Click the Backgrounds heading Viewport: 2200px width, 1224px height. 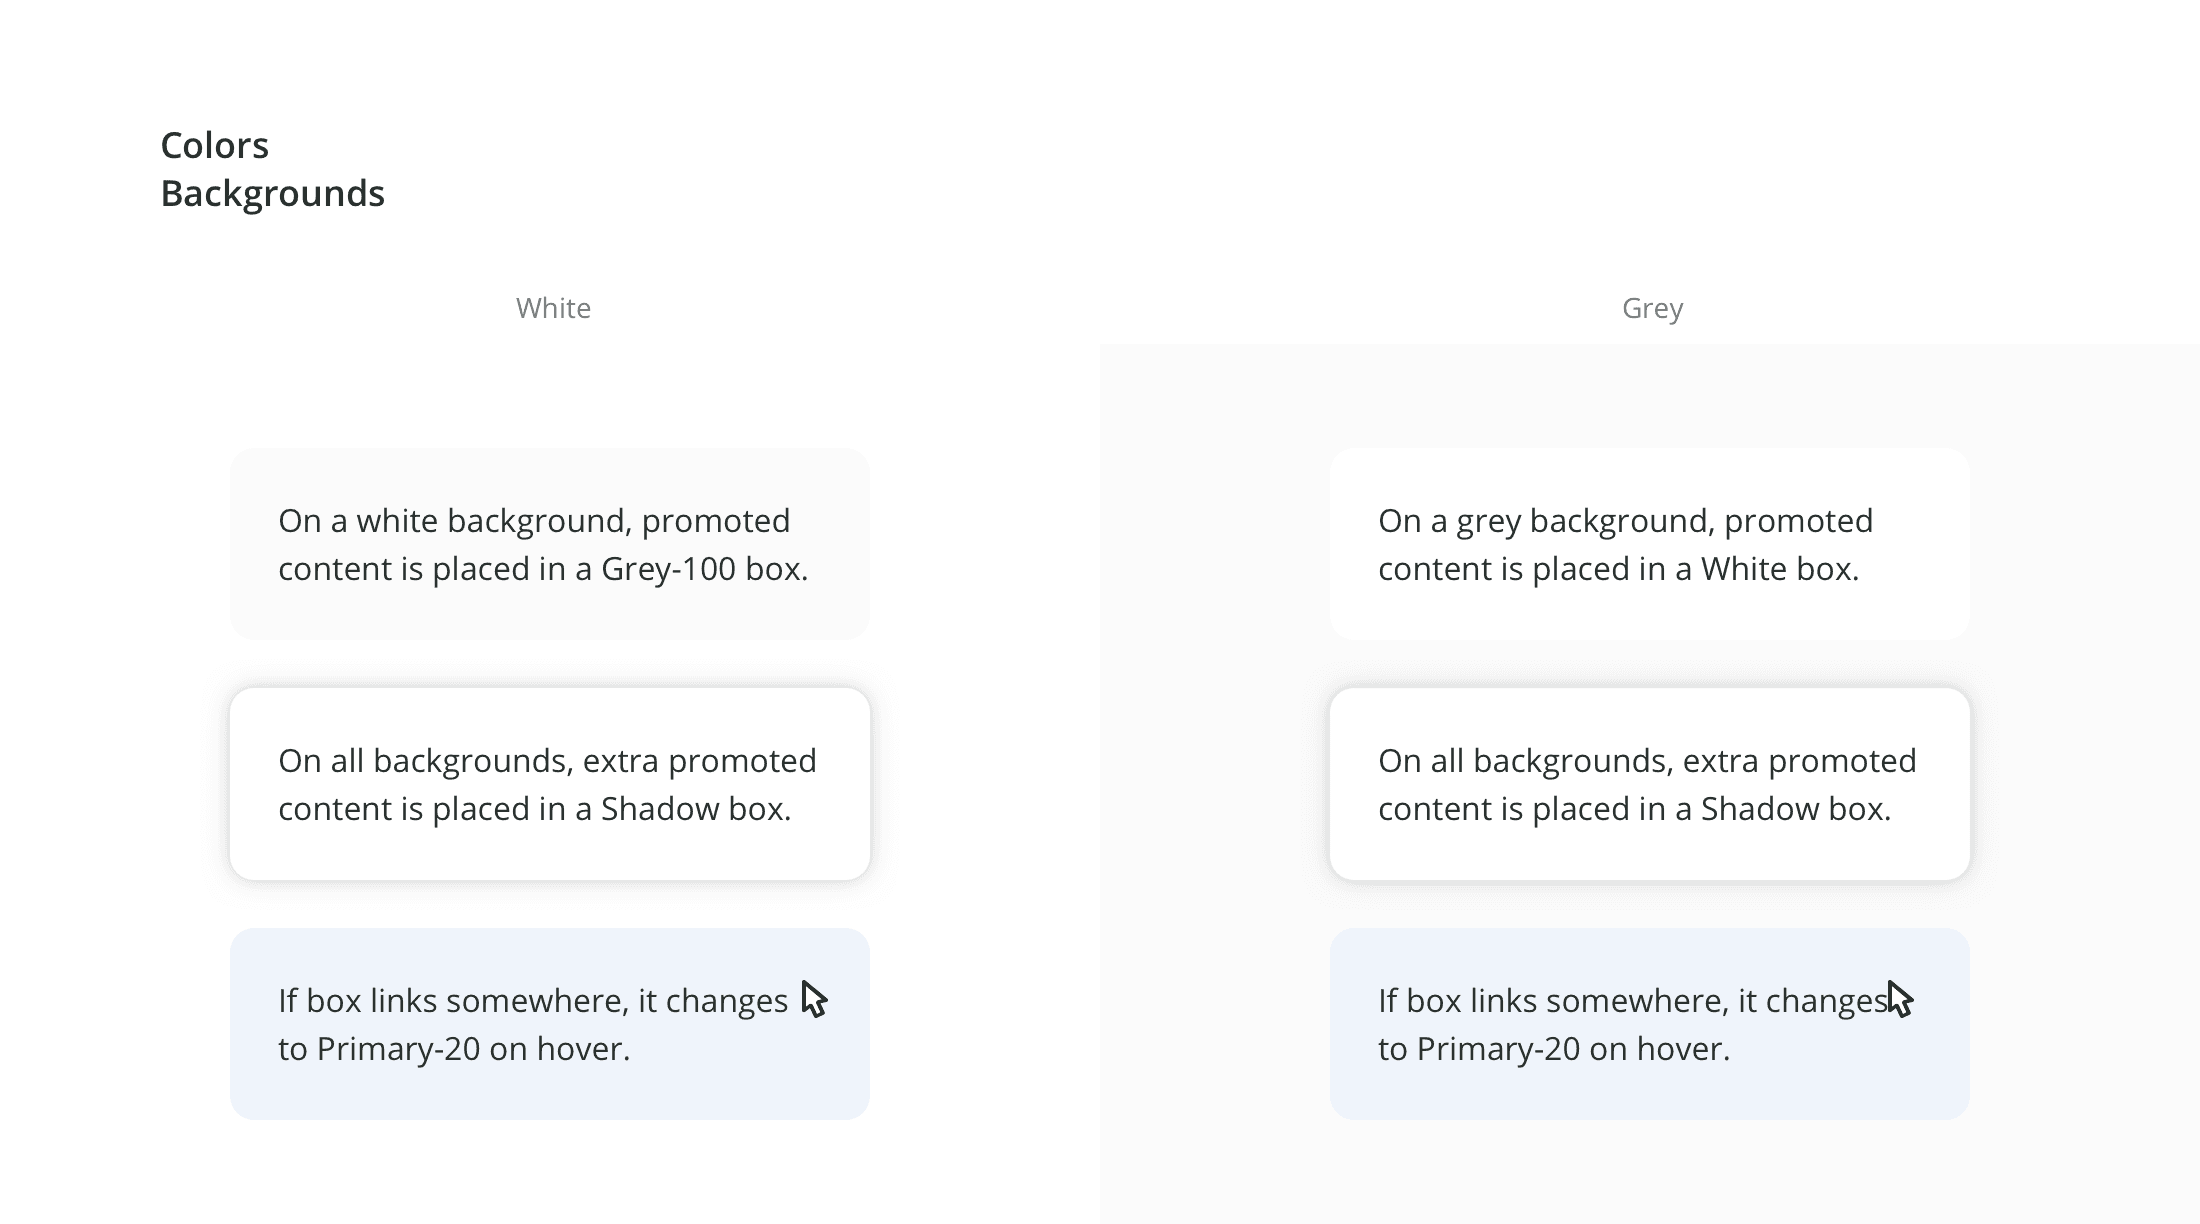pyautogui.click(x=272, y=194)
